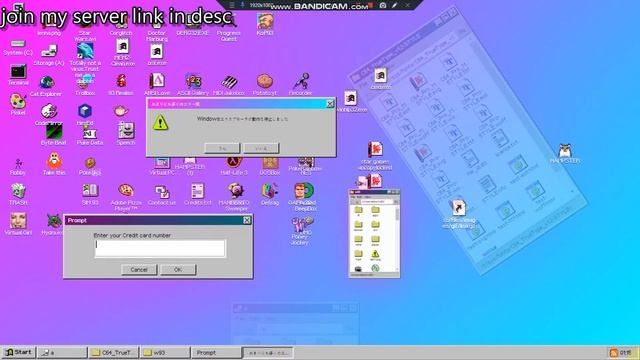Switch to w93 folder taskbar item
The height and width of the screenshot is (360, 640).
[165, 353]
